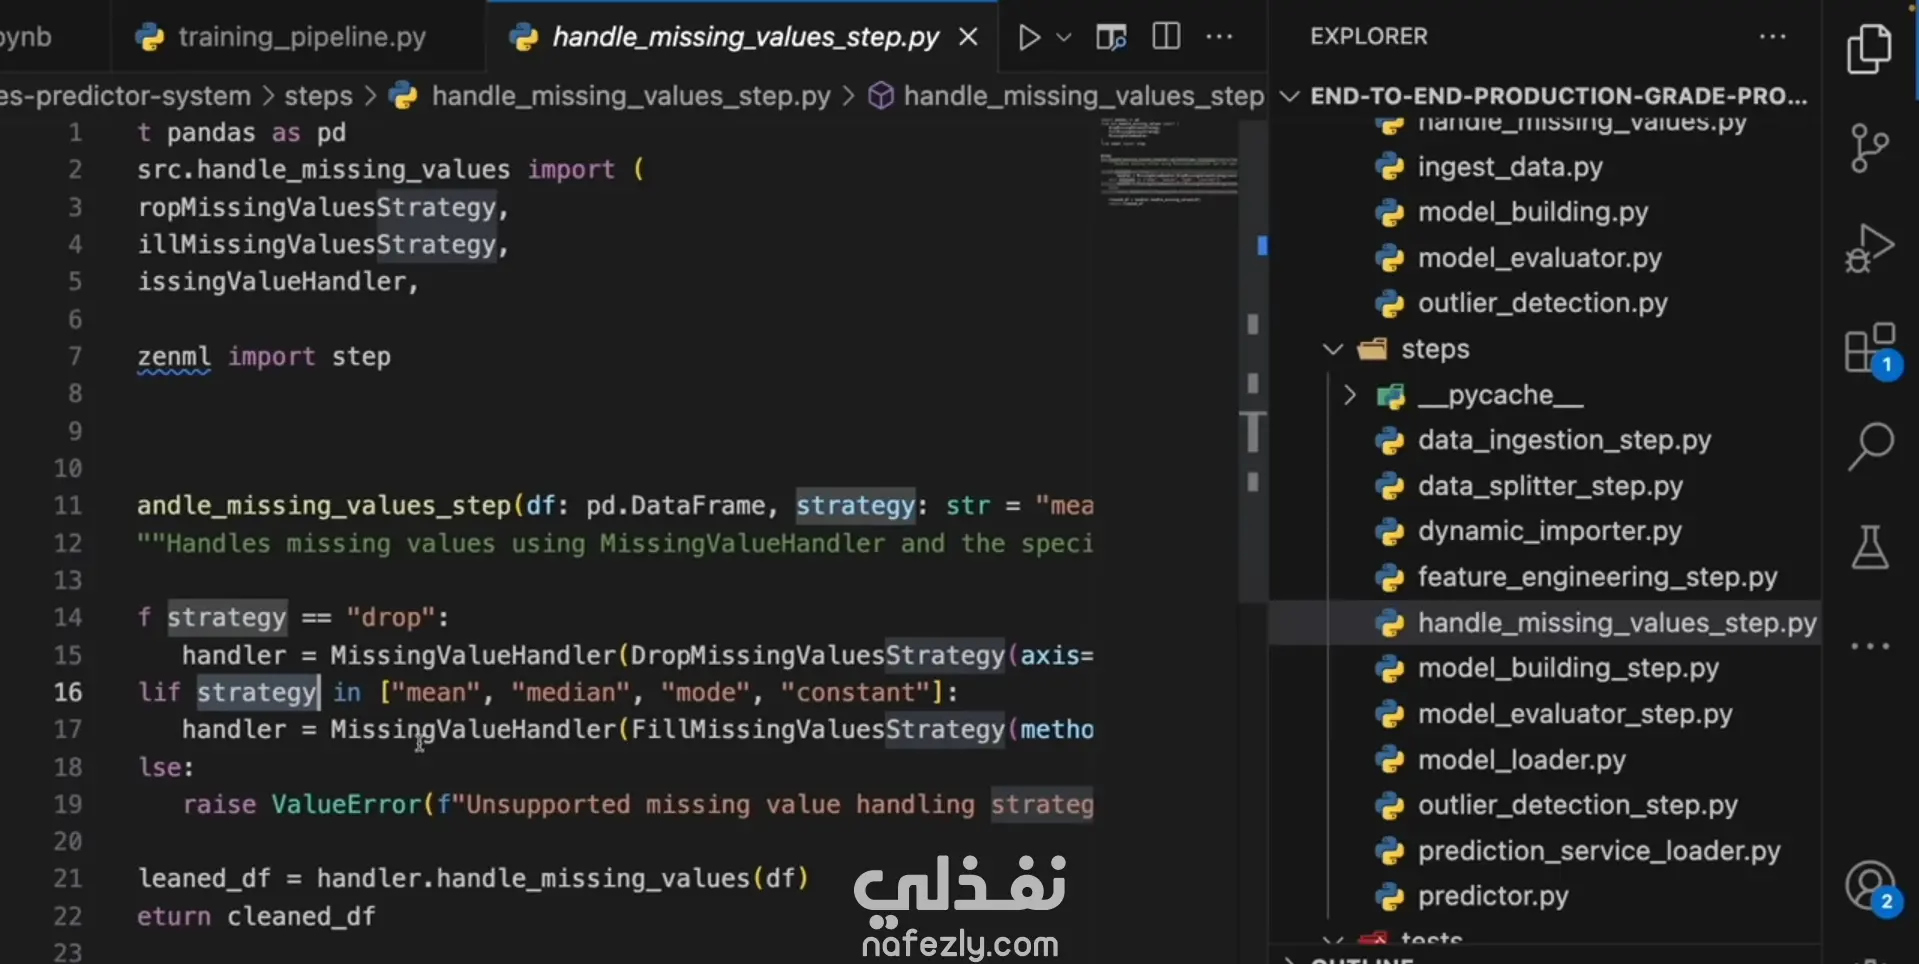Click the steps breadcrumb segment
The height and width of the screenshot is (964, 1919).
point(318,96)
